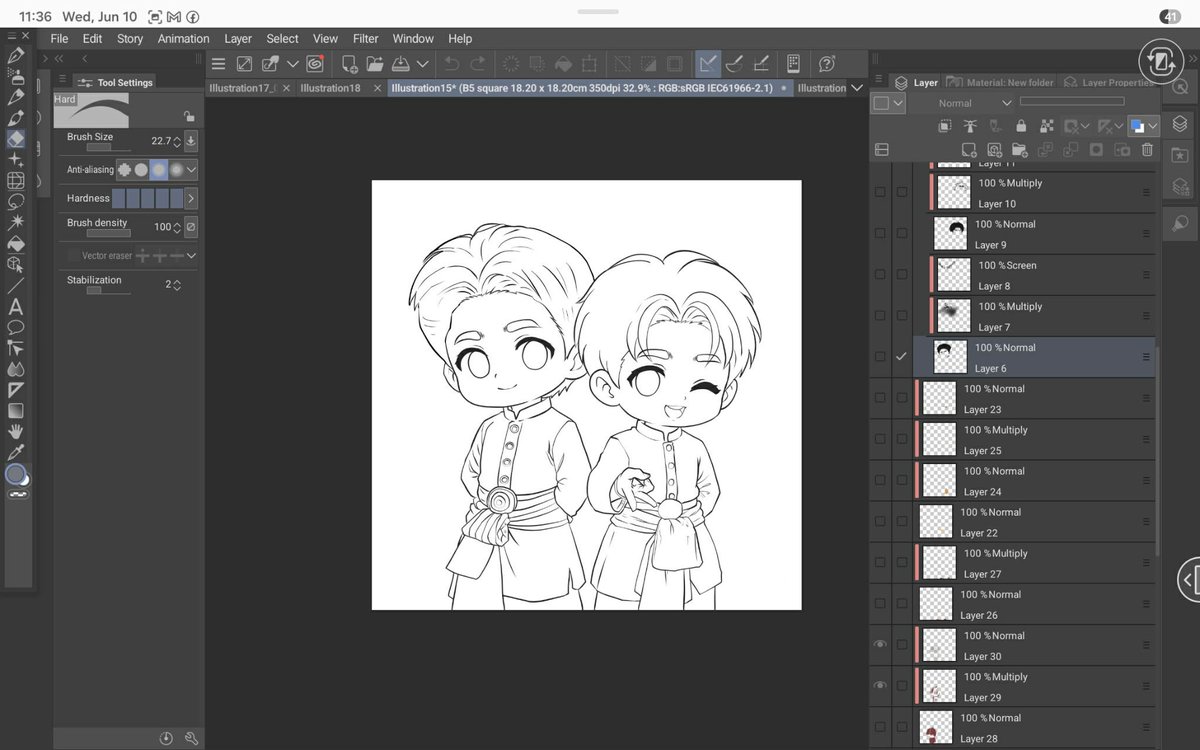Open the Animation menu
1200x750 pixels.
[184, 39]
